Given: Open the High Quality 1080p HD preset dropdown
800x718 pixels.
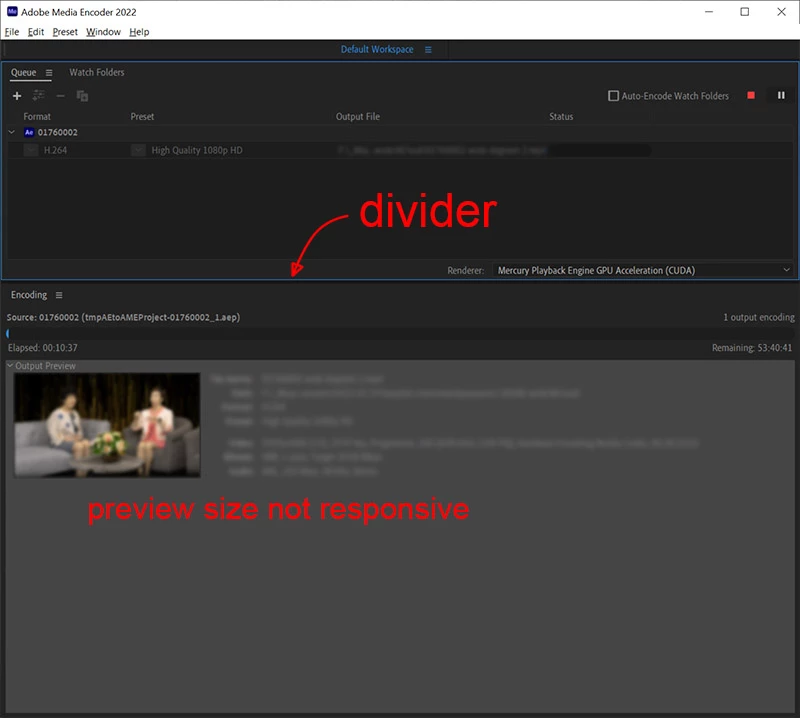Looking at the screenshot, I should [138, 150].
